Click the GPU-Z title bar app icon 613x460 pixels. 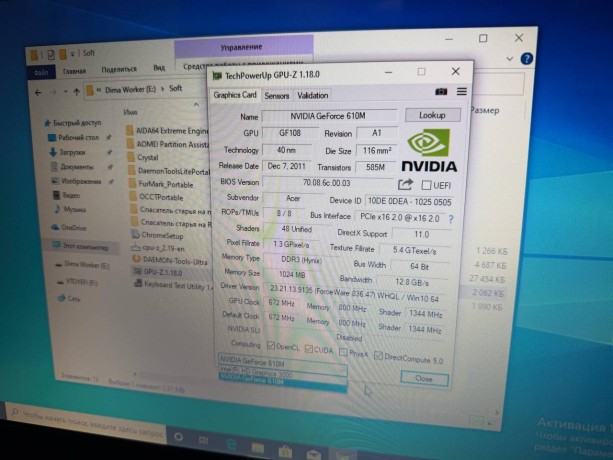tap(217, 75)
